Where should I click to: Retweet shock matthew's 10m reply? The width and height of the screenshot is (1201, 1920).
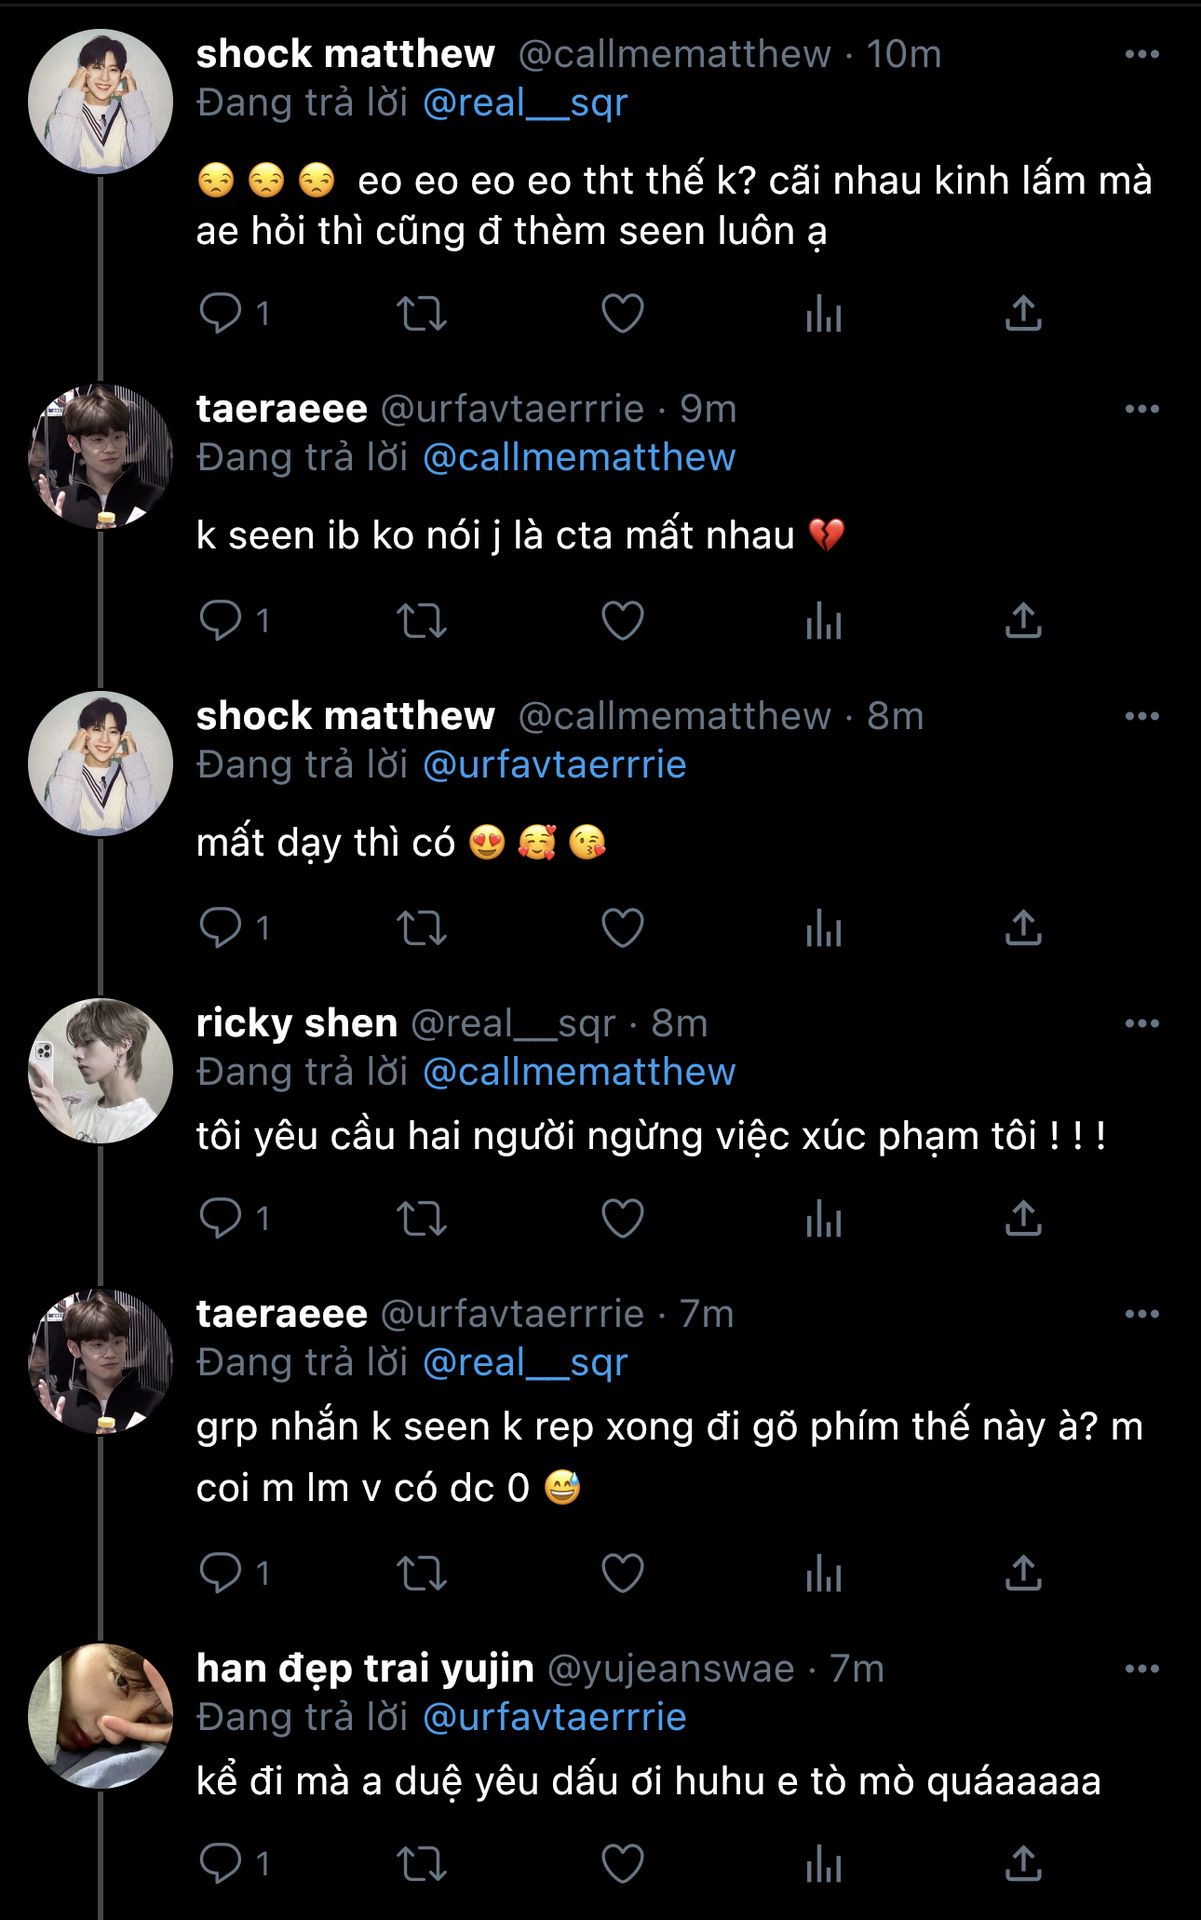pyautogui.click(x=422, y=314)
